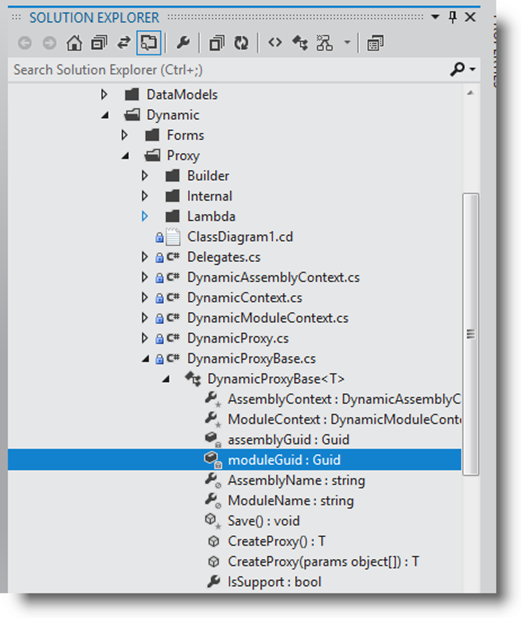Screen dimensions: 521x618
Task: Expand the Builder folder
Action: click(x=145, y=176)
